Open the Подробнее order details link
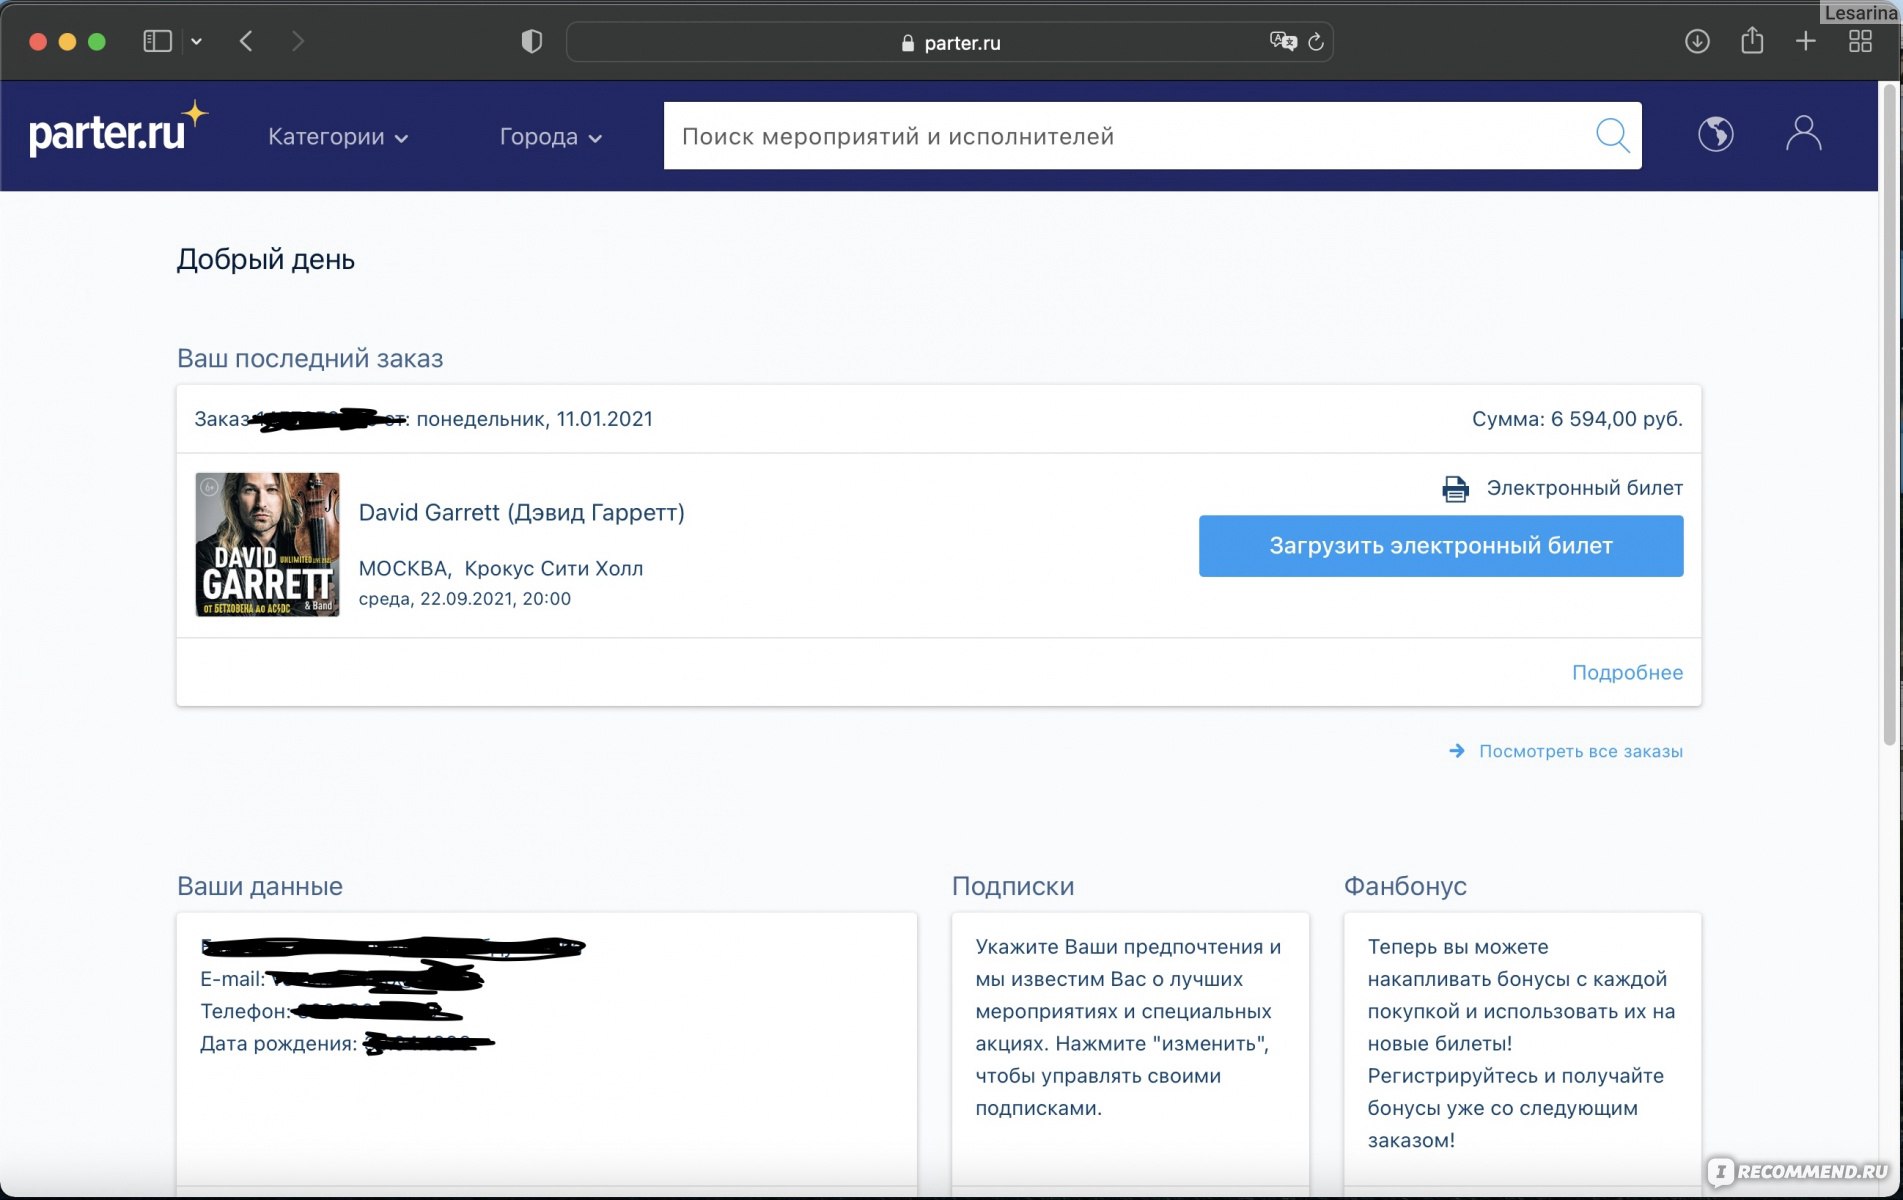Screen dimensions: 1903x1200 [x=1627, y=673]
